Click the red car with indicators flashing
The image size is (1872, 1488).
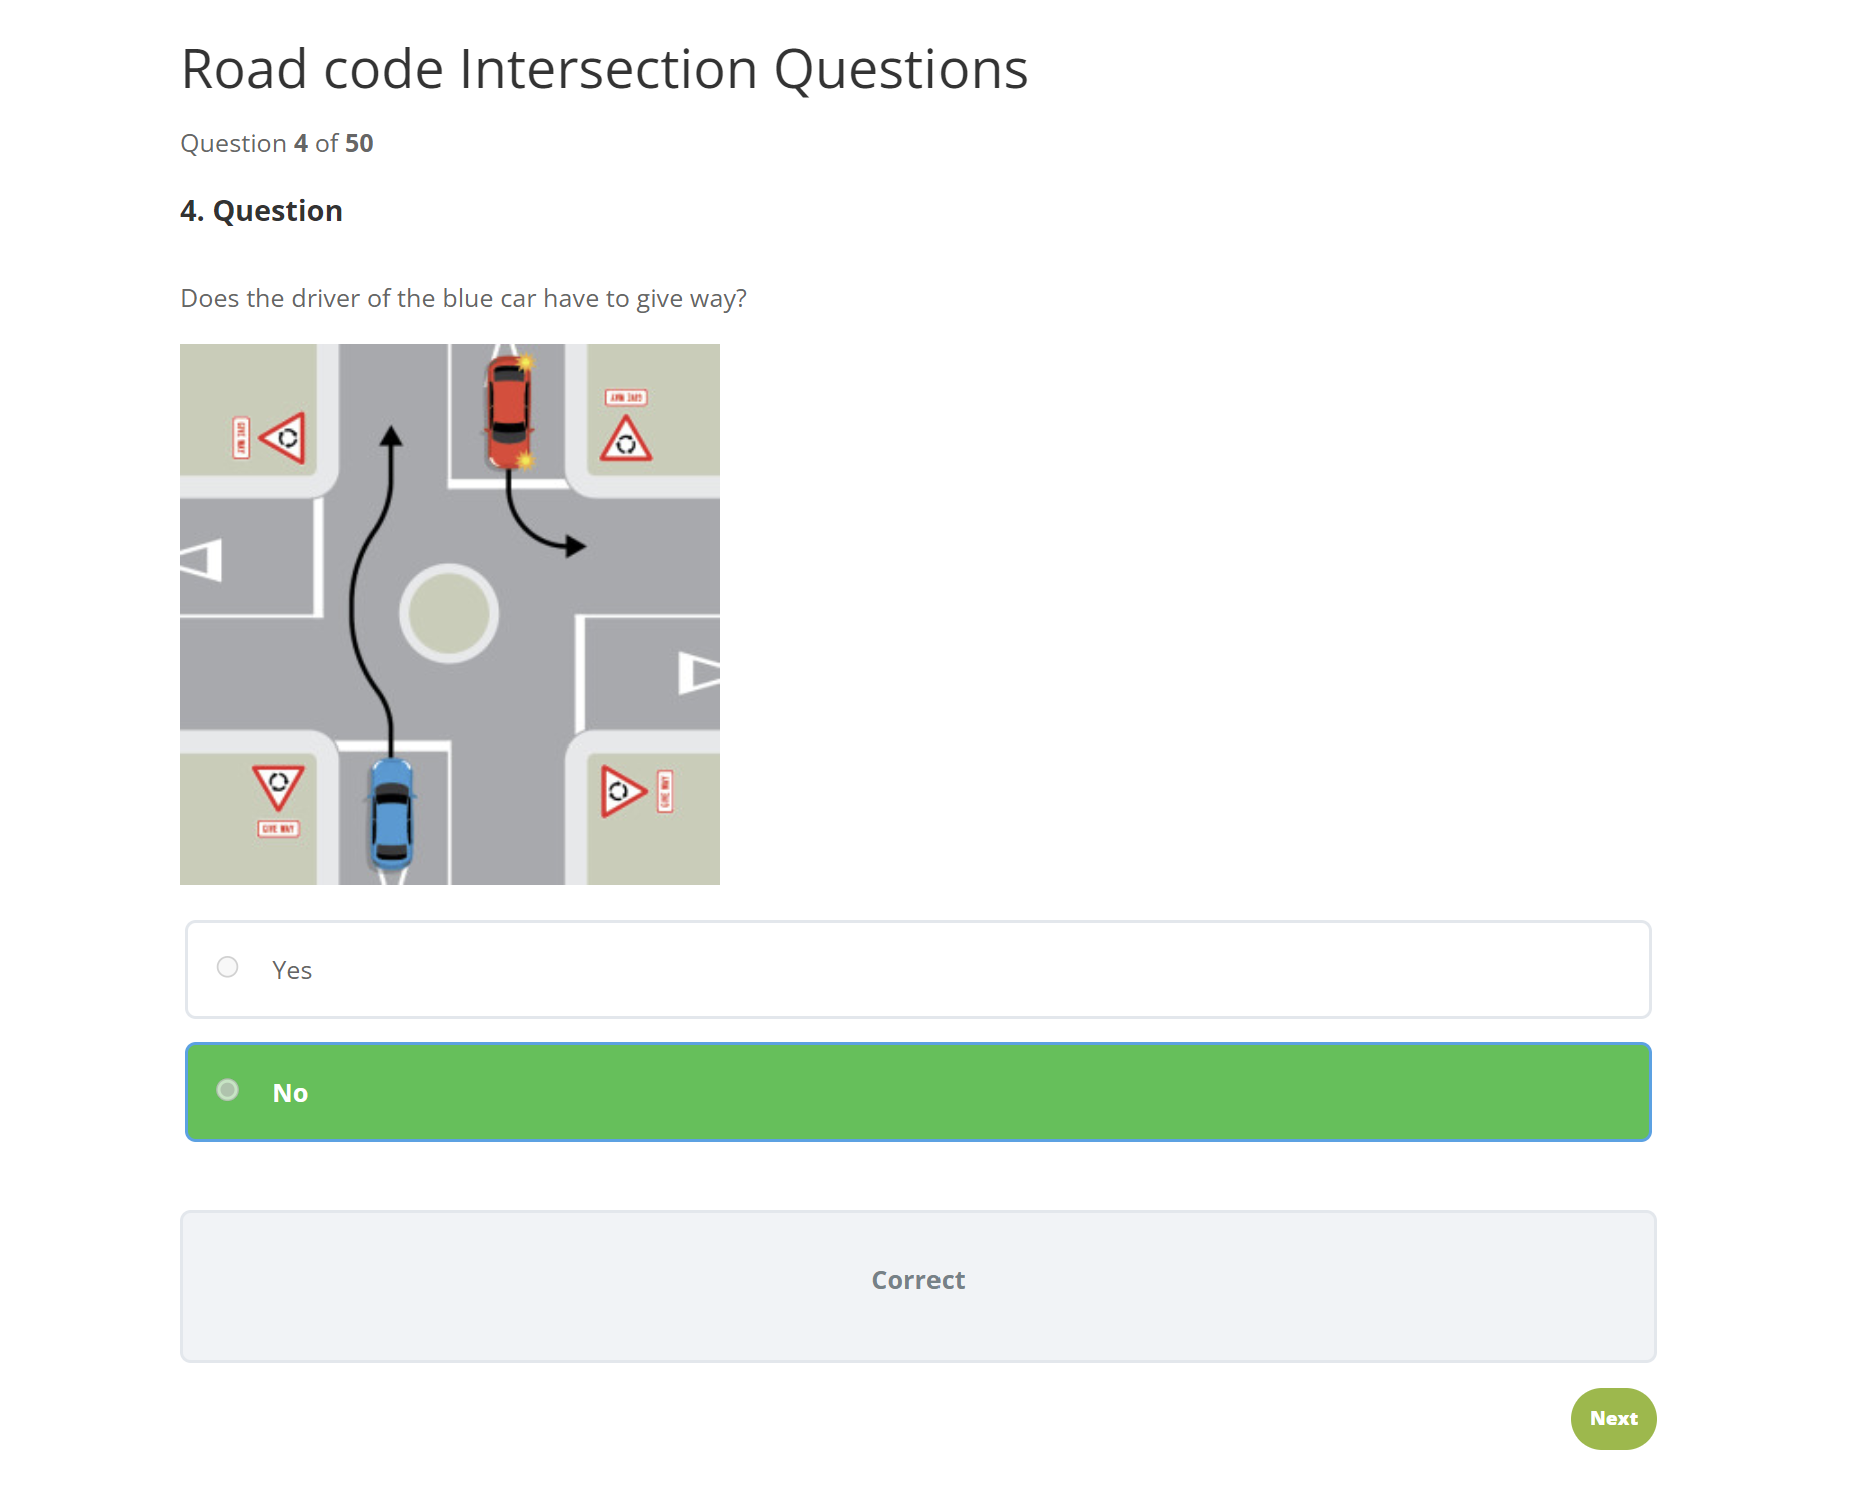click(x=509, y=410)
